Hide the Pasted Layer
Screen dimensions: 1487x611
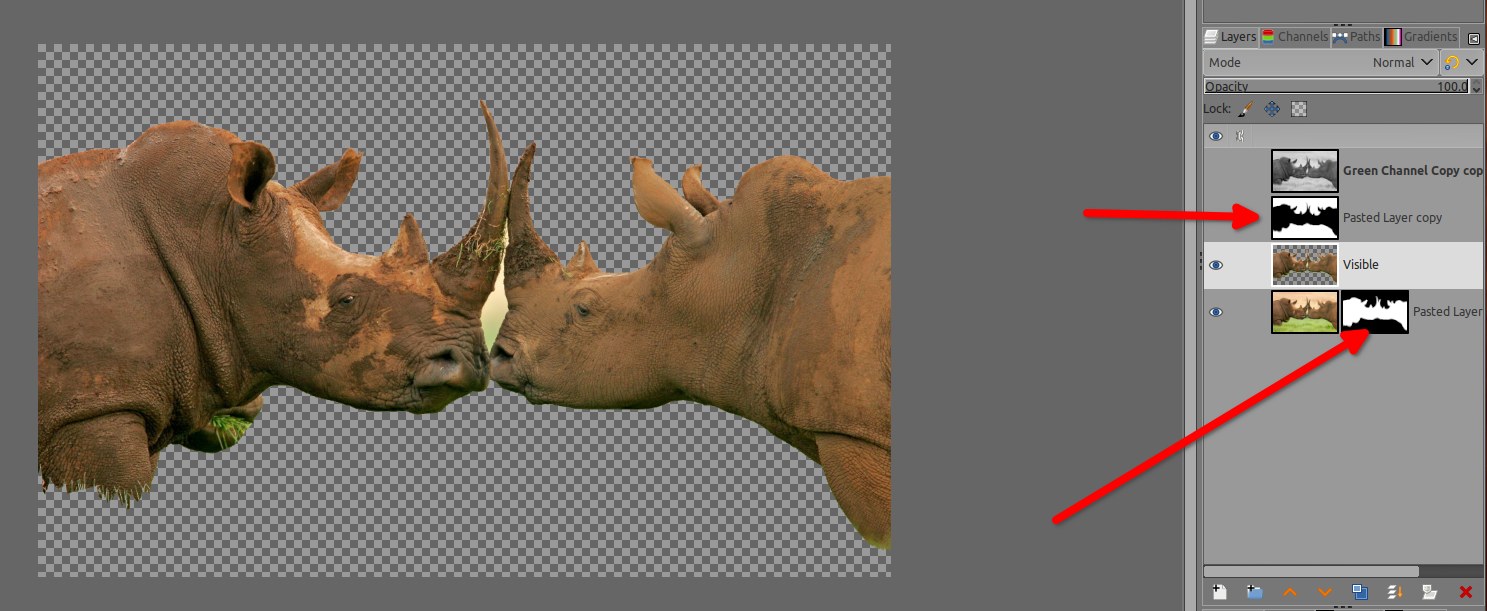click(1216, 312)
